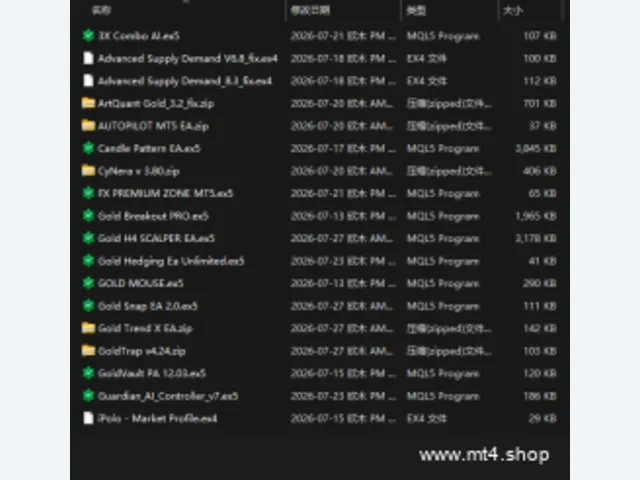Screen dimensions: 640x480
Task: Sort by the type column header
Action: [416, 10]
